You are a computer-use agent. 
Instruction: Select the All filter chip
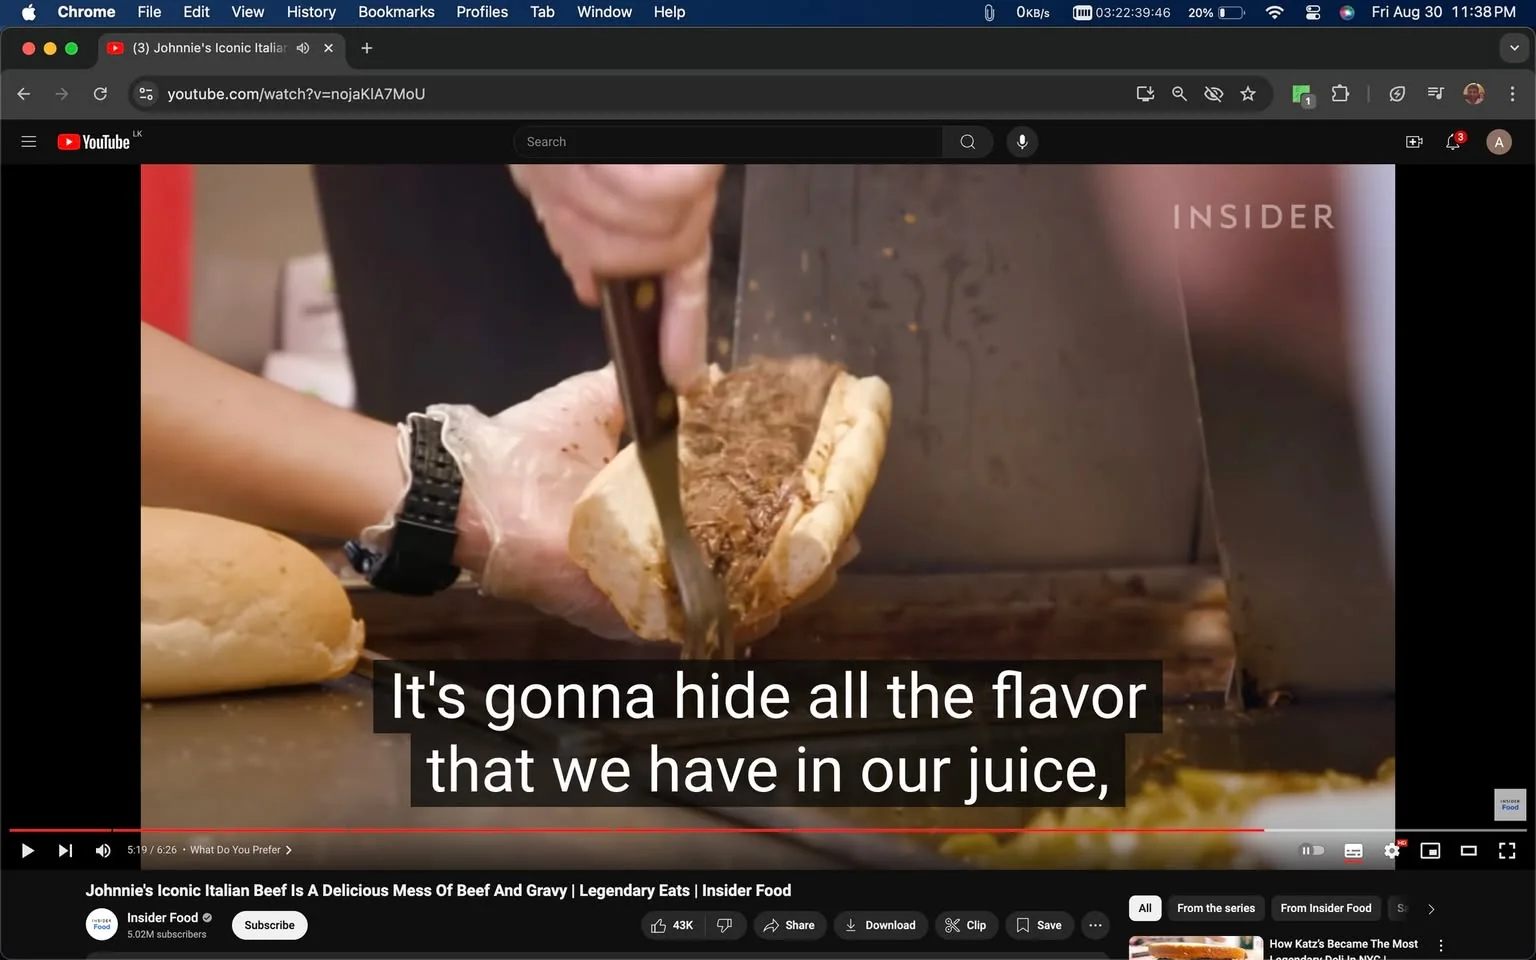click(1145, 908)
